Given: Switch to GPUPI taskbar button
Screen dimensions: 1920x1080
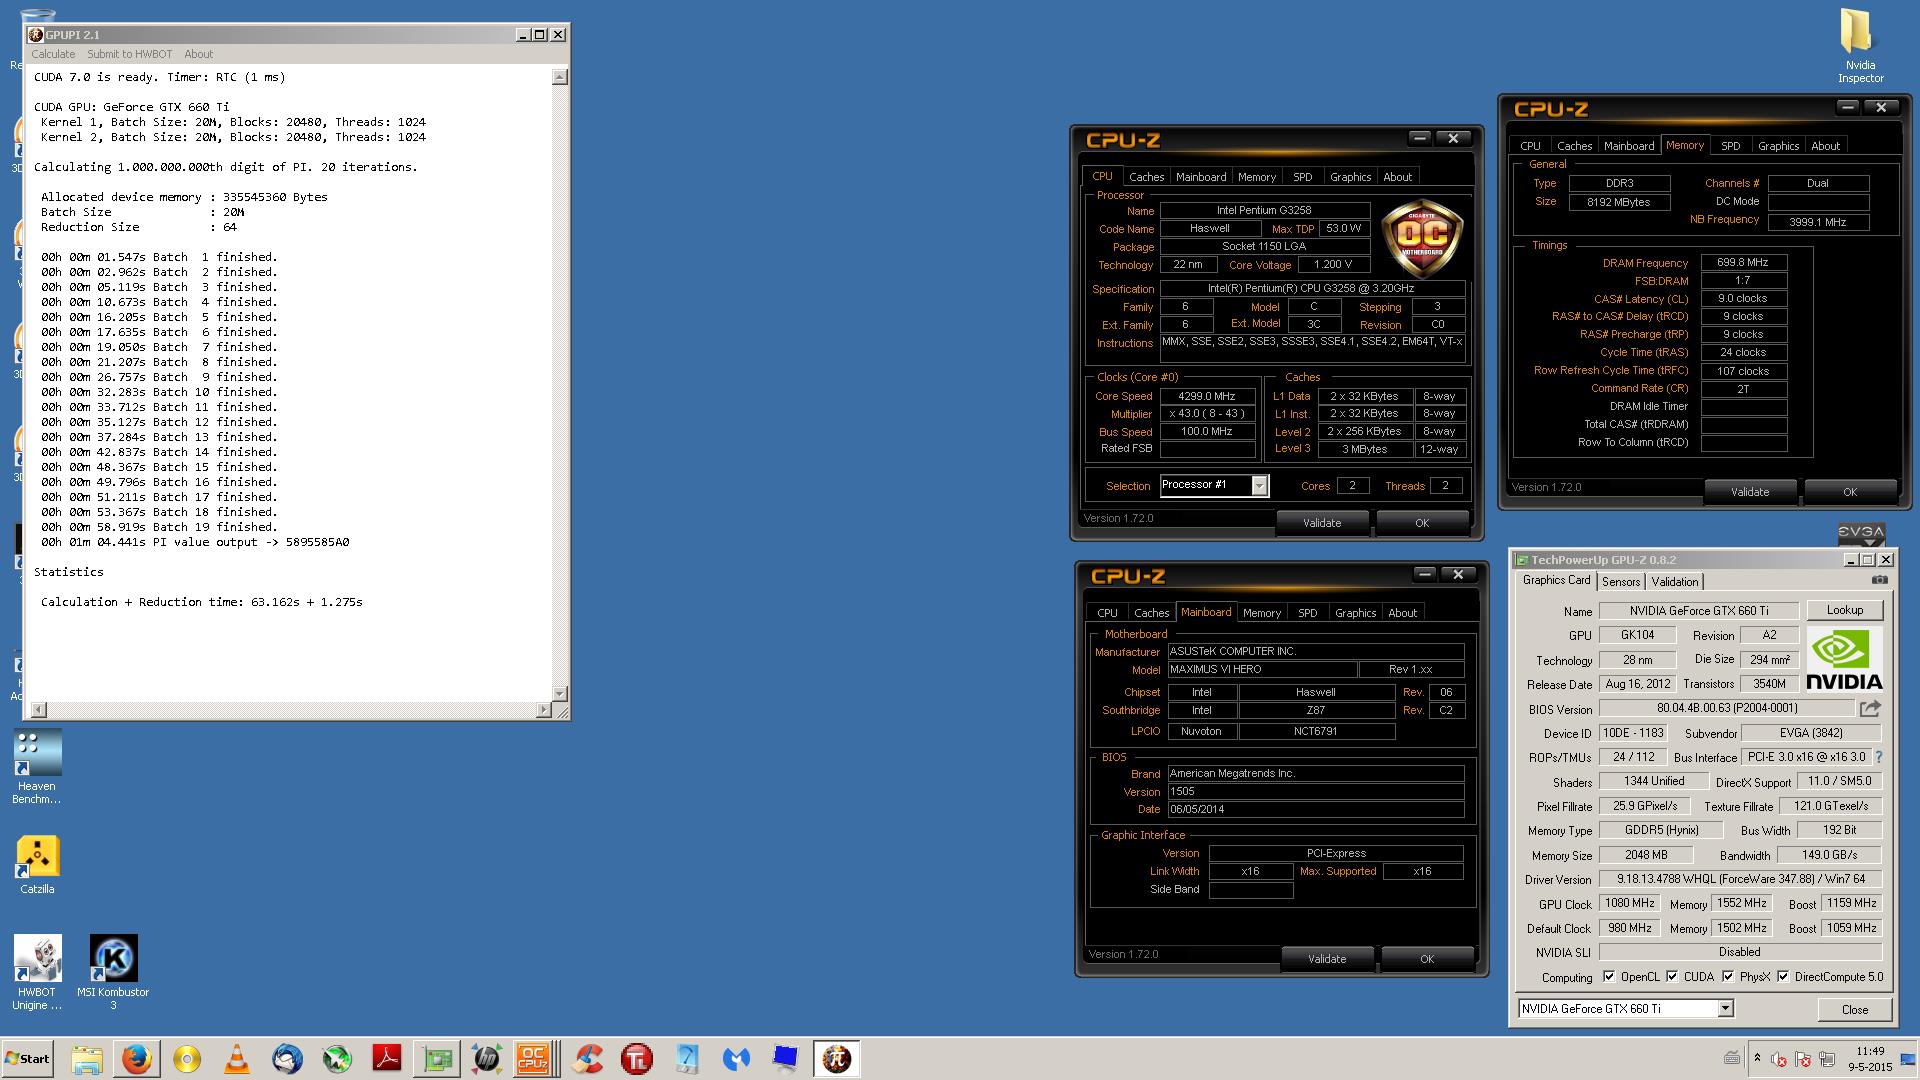Looking at the screenshot, I should (837, 1058).
